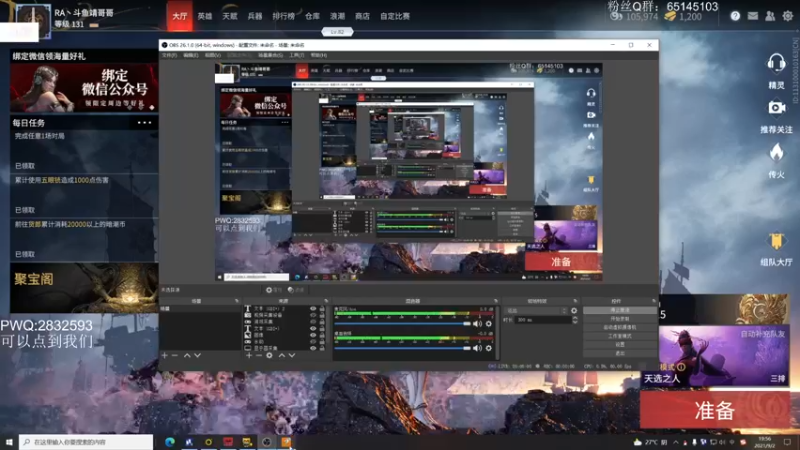Open source properties gear in the Sources panel
Image resolution: width=800 pixels, height=450 pixels.
pos(269,355)
